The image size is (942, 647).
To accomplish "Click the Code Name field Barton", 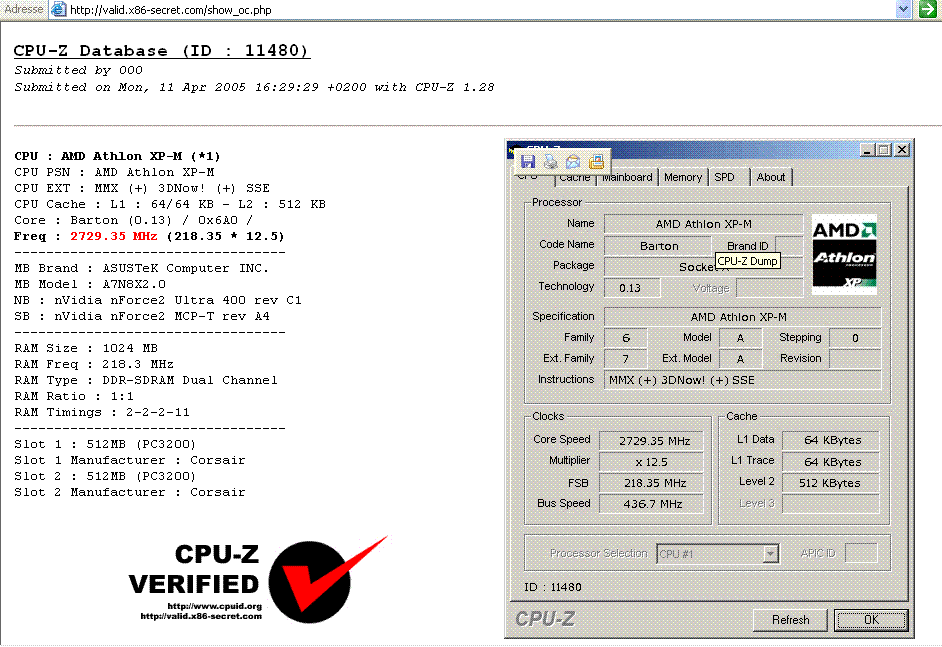I will pos(658,246).
